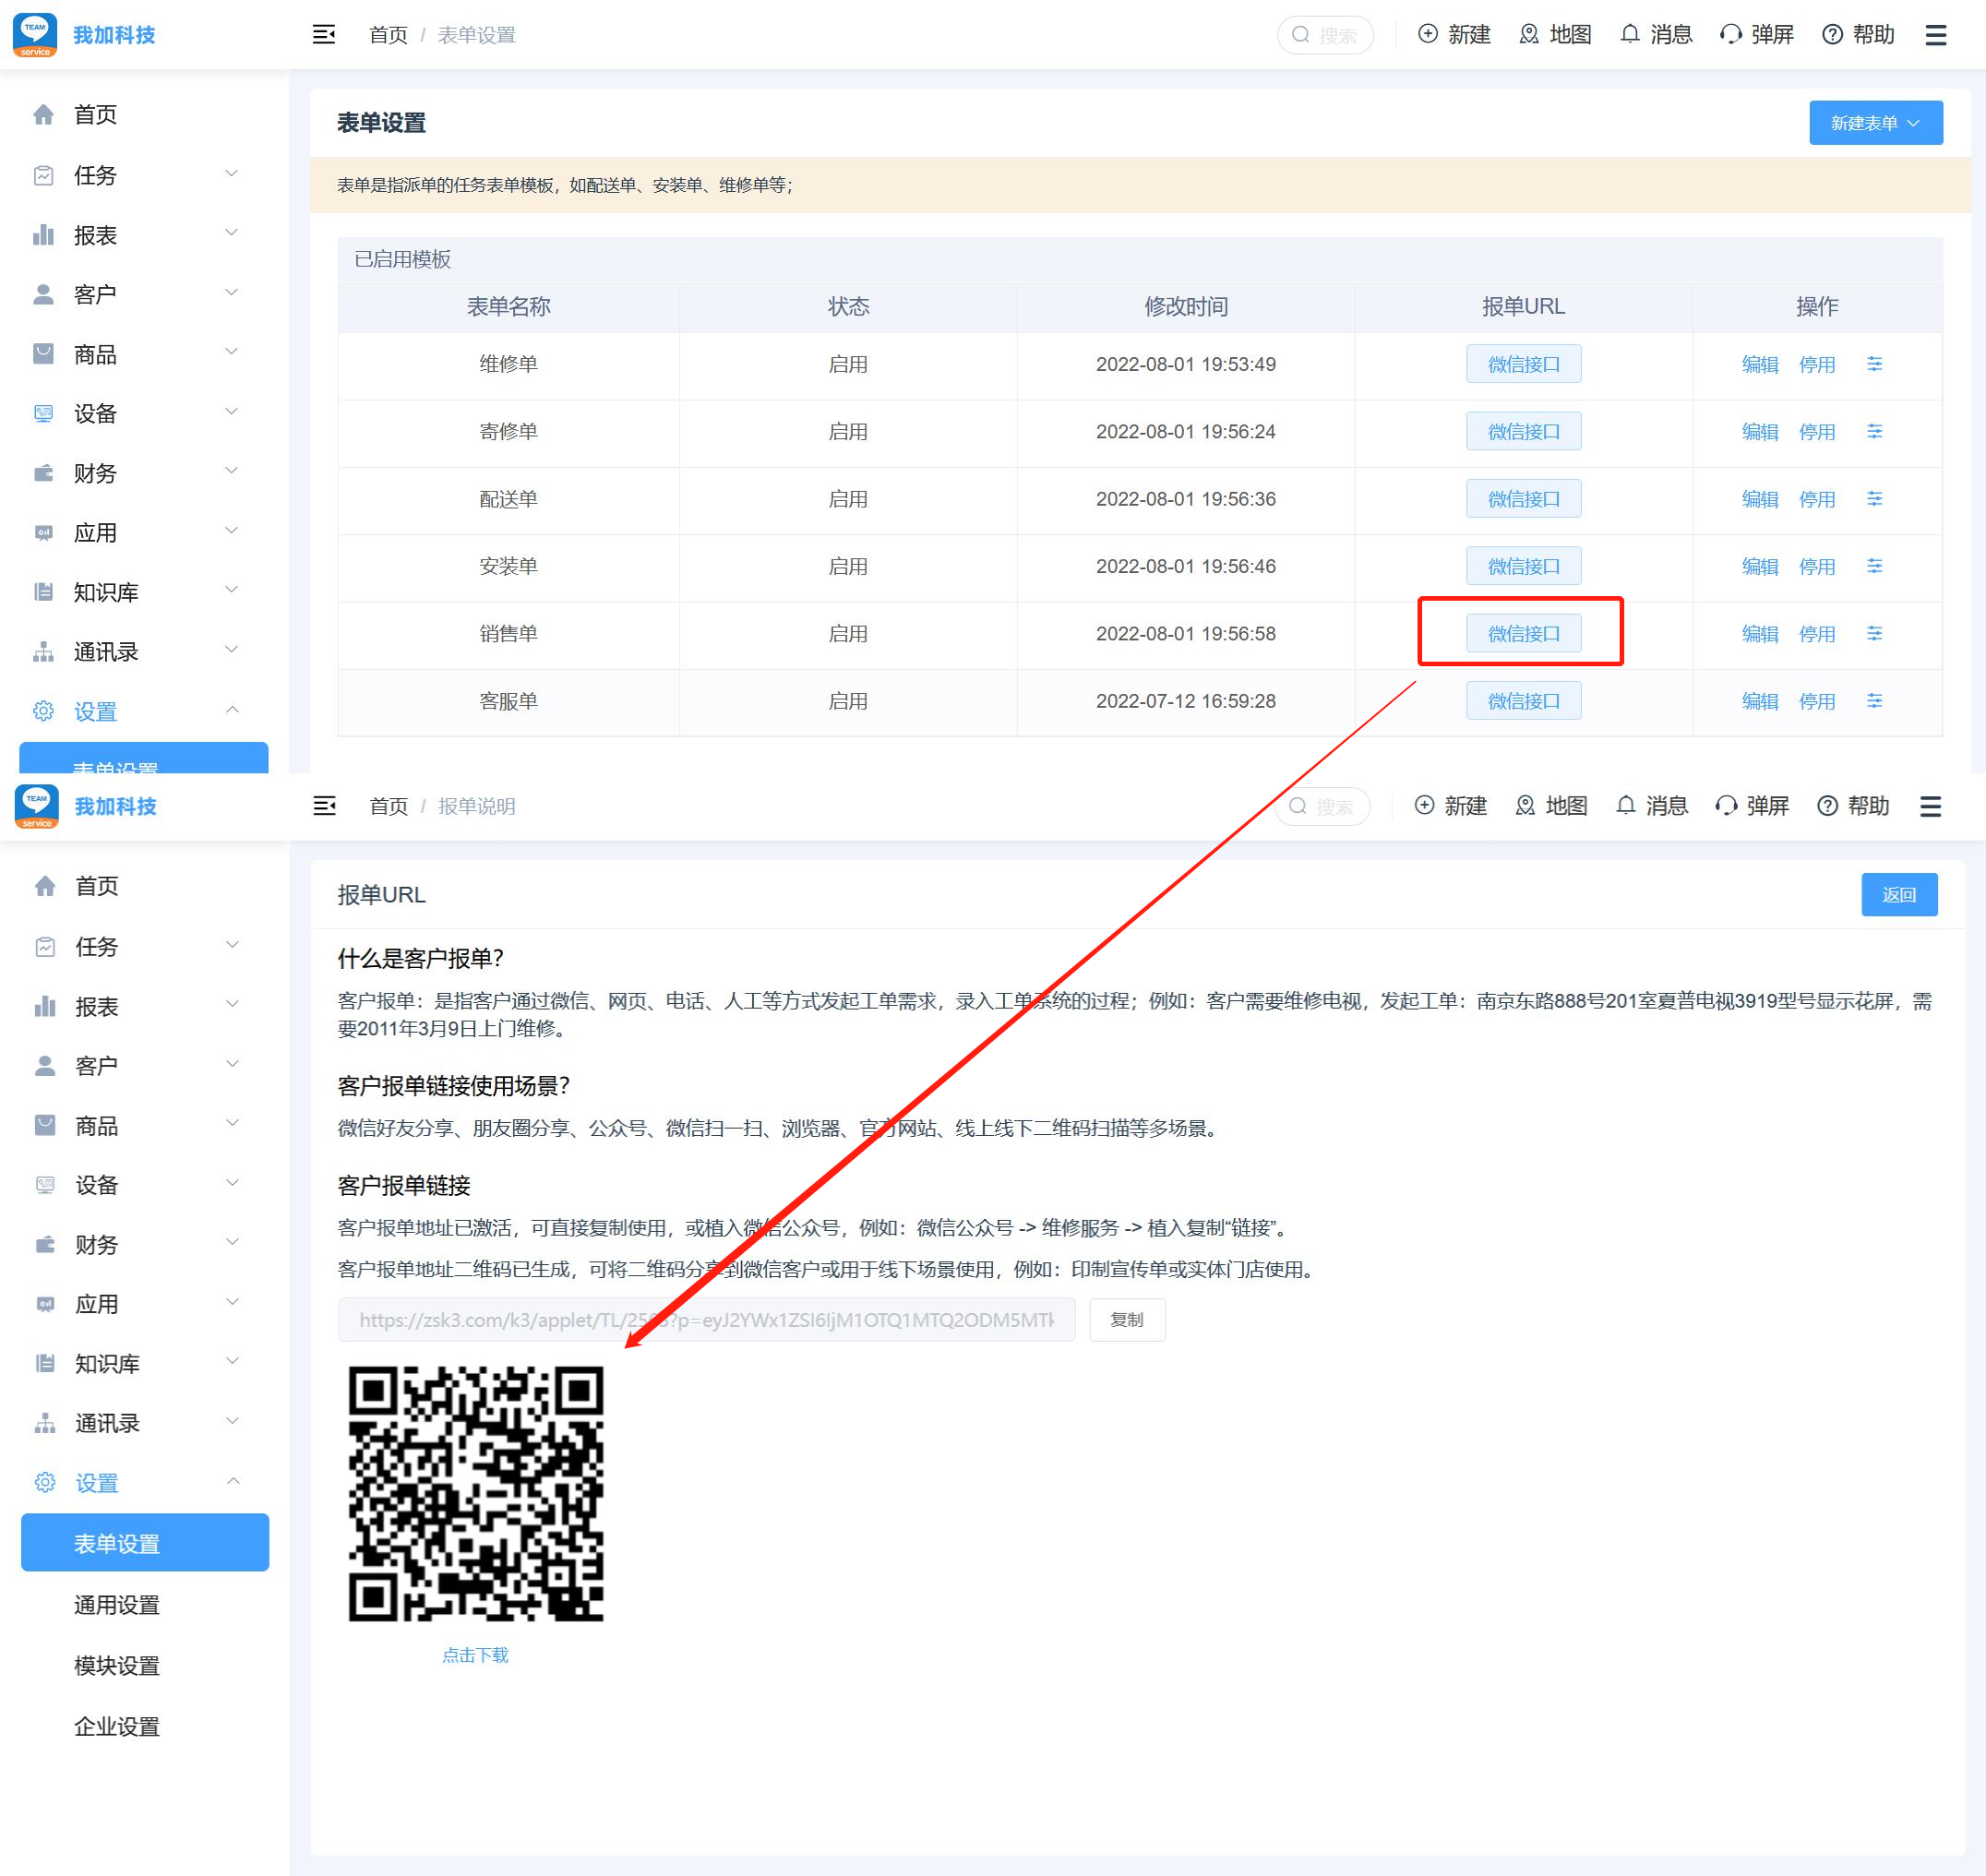The image size is (1986, 1876).
Task: Click the settings sliders icon in 维修单 row
Action: click(x=1874, y=364)
